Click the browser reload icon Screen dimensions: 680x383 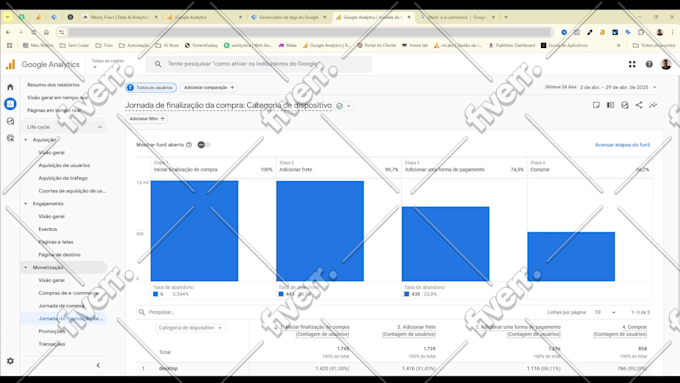[33, 32]
